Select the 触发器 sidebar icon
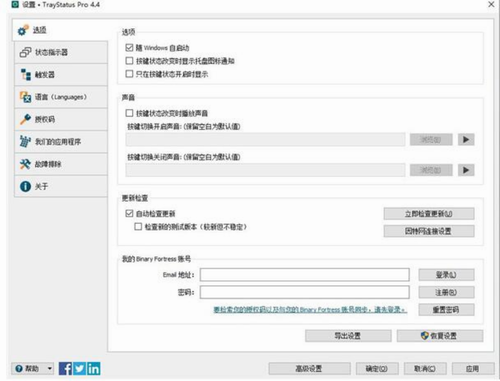 click(x=26, y=75)
